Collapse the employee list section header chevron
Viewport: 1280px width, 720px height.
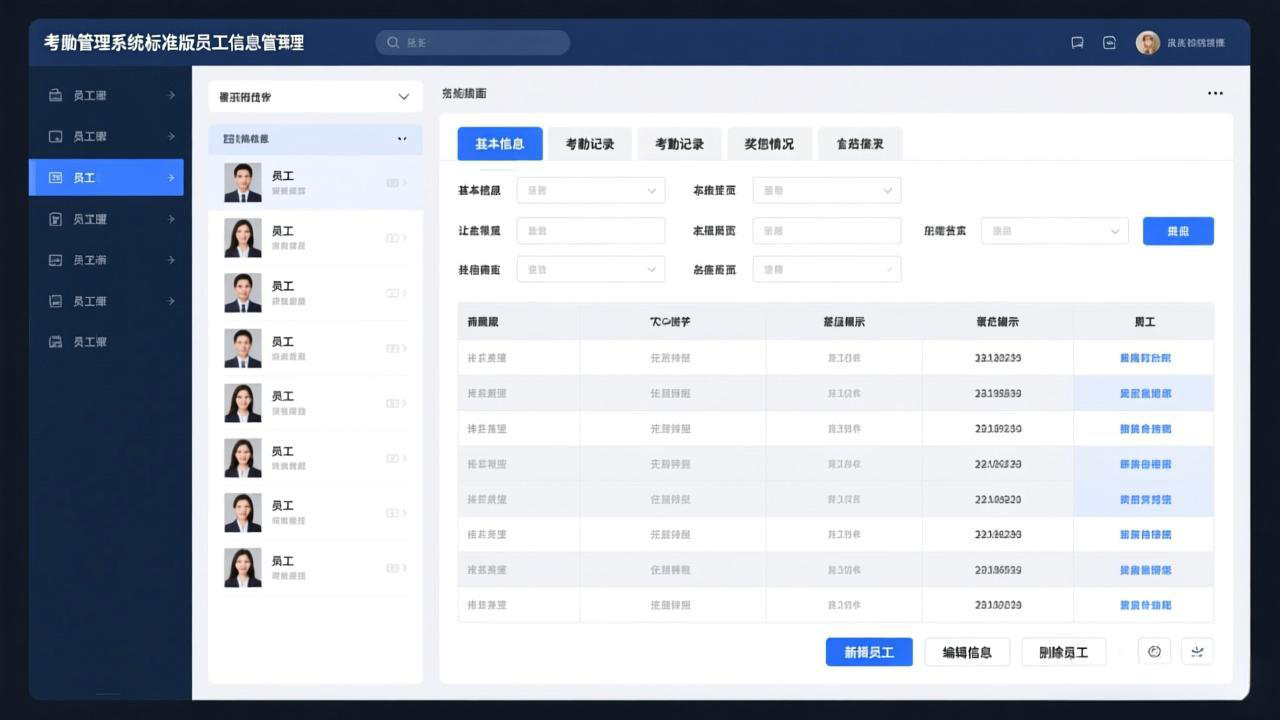tap(402, 139)
